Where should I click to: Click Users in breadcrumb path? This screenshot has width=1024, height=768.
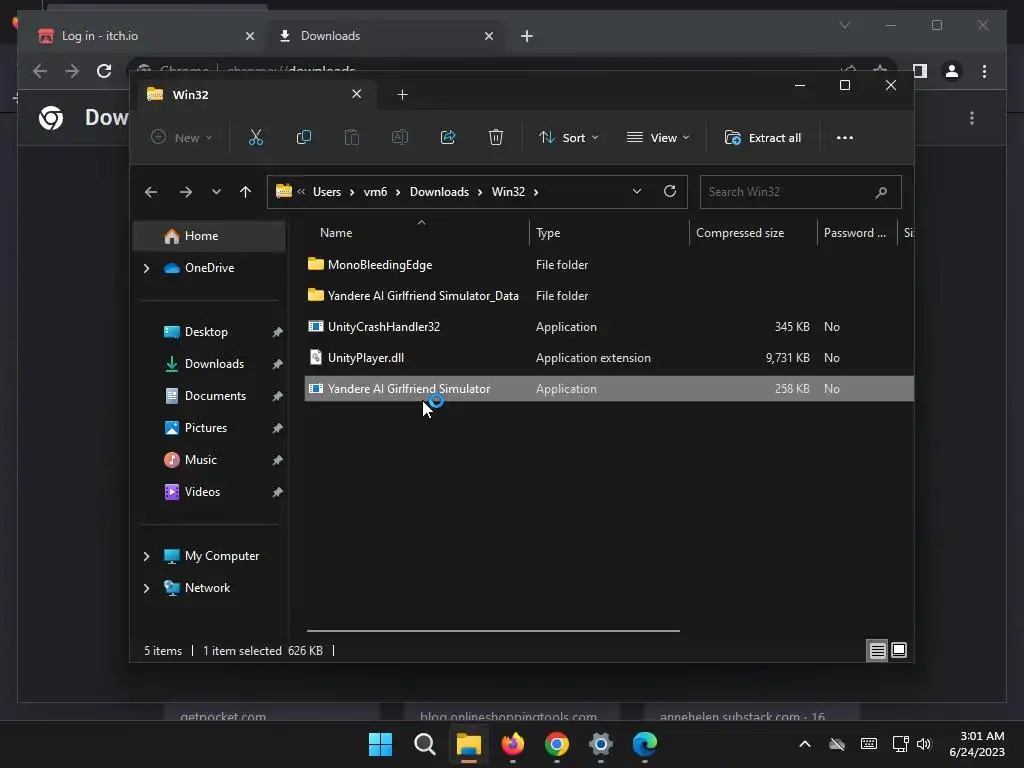pos(327,192)
